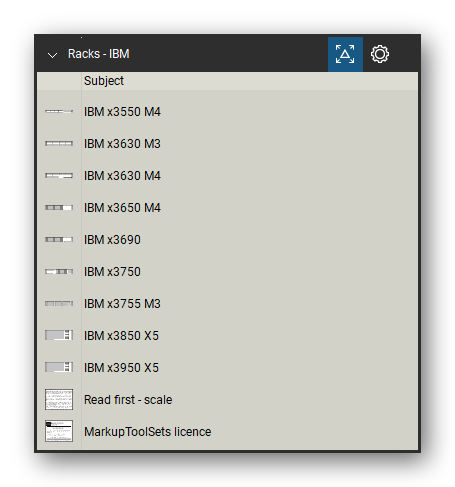Select the IBM x3550 M4 tool icon
The image size is (455, 487).
(59, 111)
